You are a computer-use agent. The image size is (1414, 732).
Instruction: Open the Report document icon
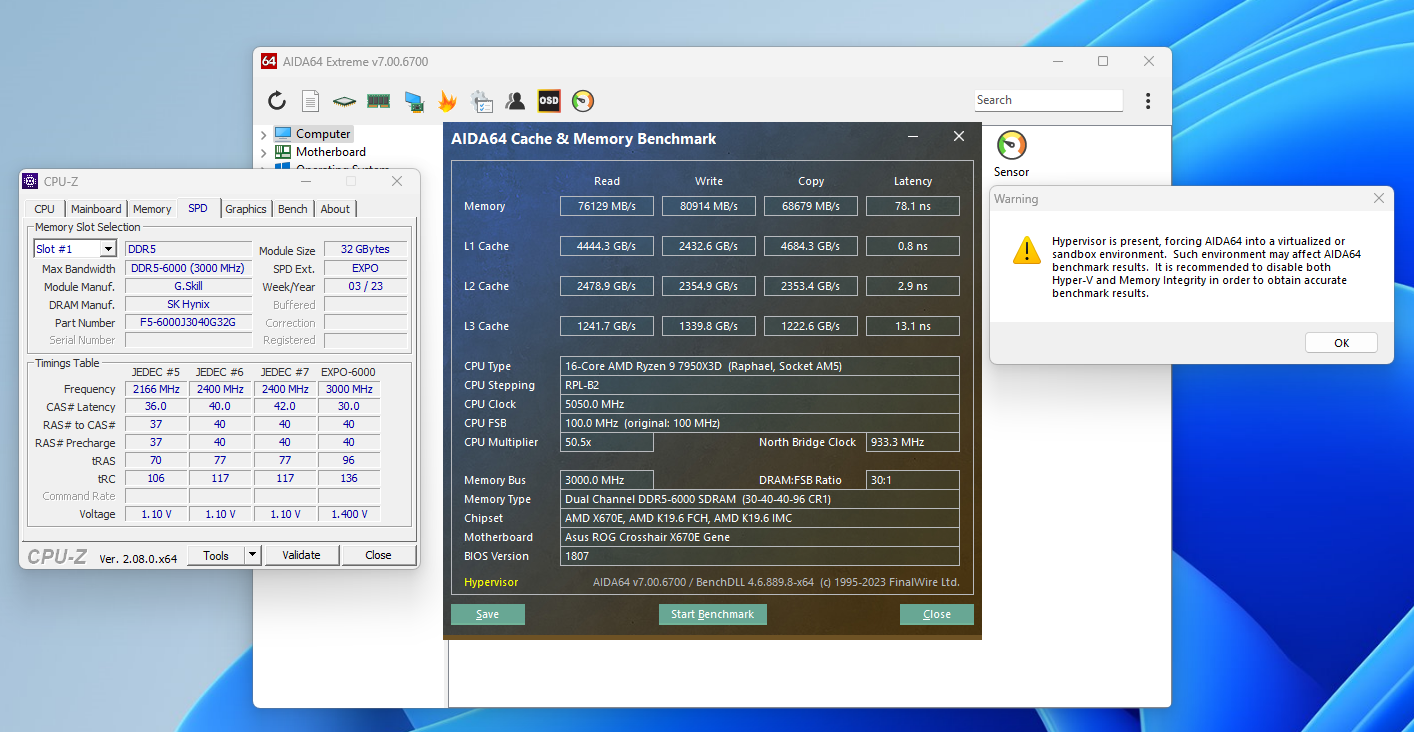coord(311,101)
